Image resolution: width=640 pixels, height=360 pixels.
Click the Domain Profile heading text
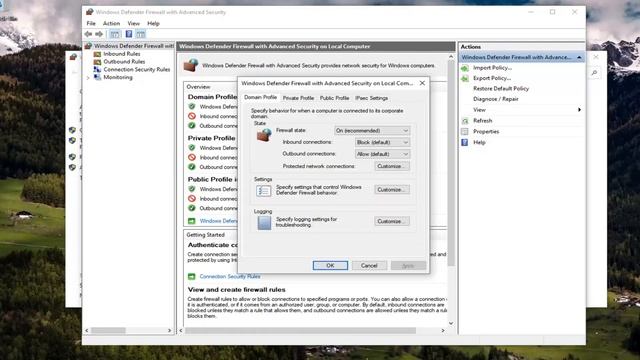click(x=212, y=97)
